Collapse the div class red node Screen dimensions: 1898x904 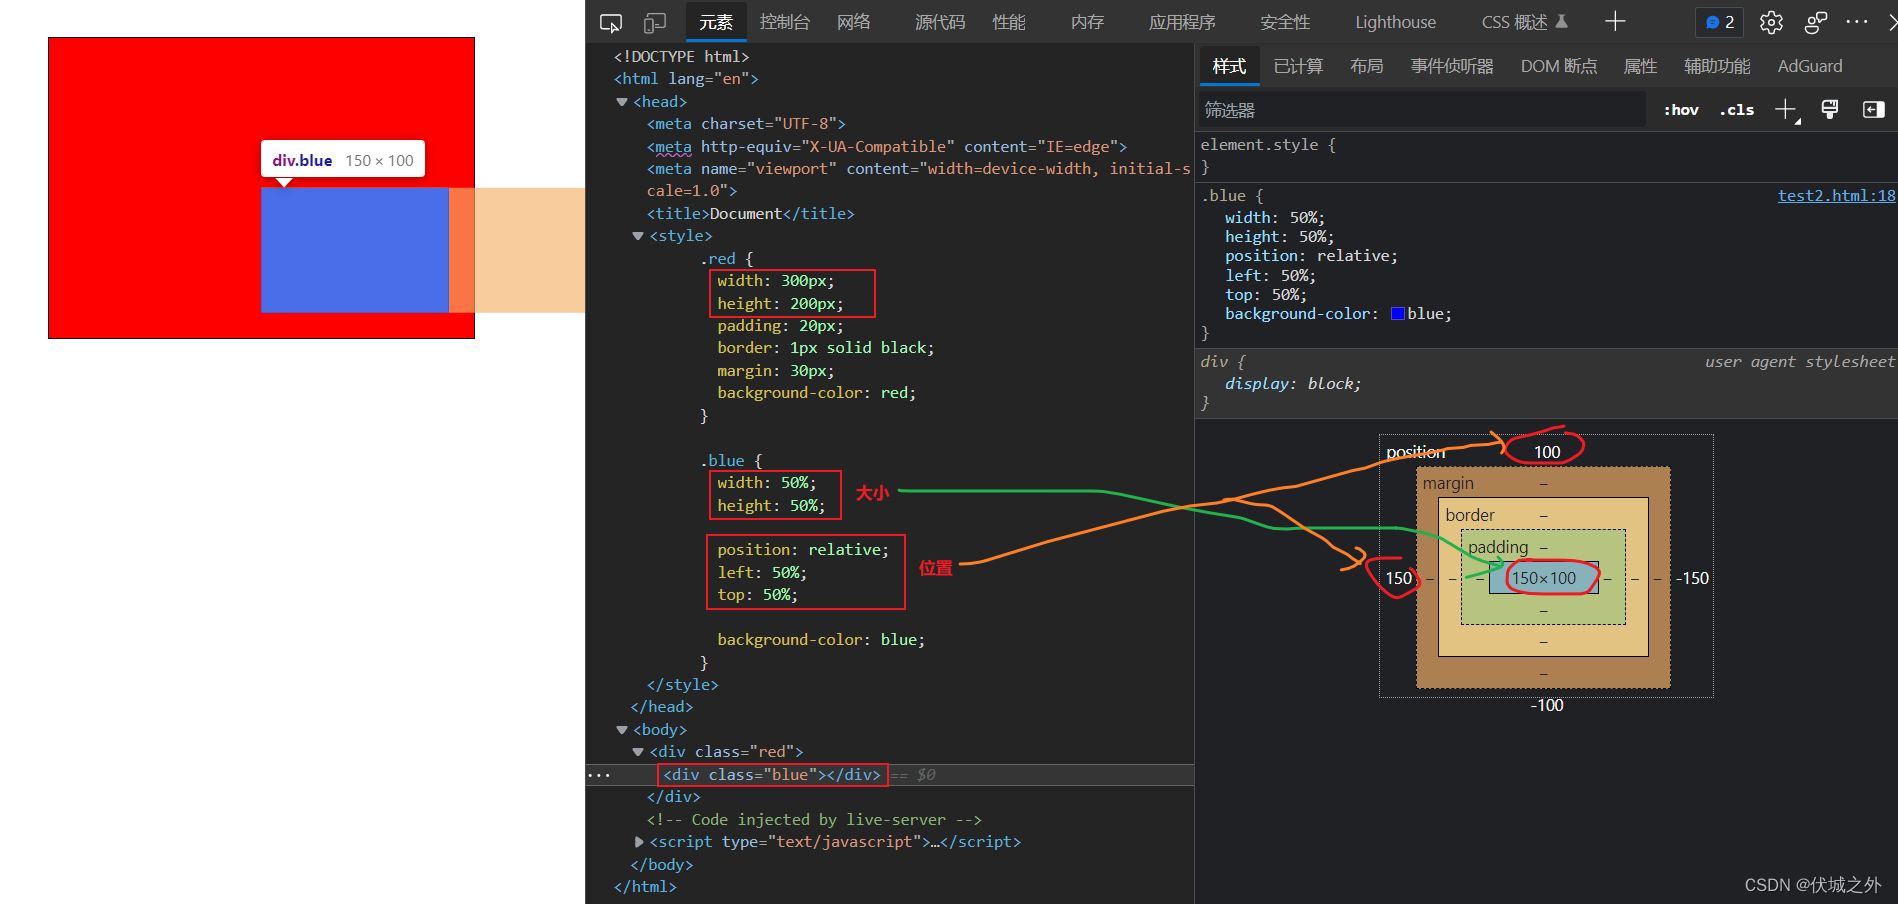(x=638, y=752)
